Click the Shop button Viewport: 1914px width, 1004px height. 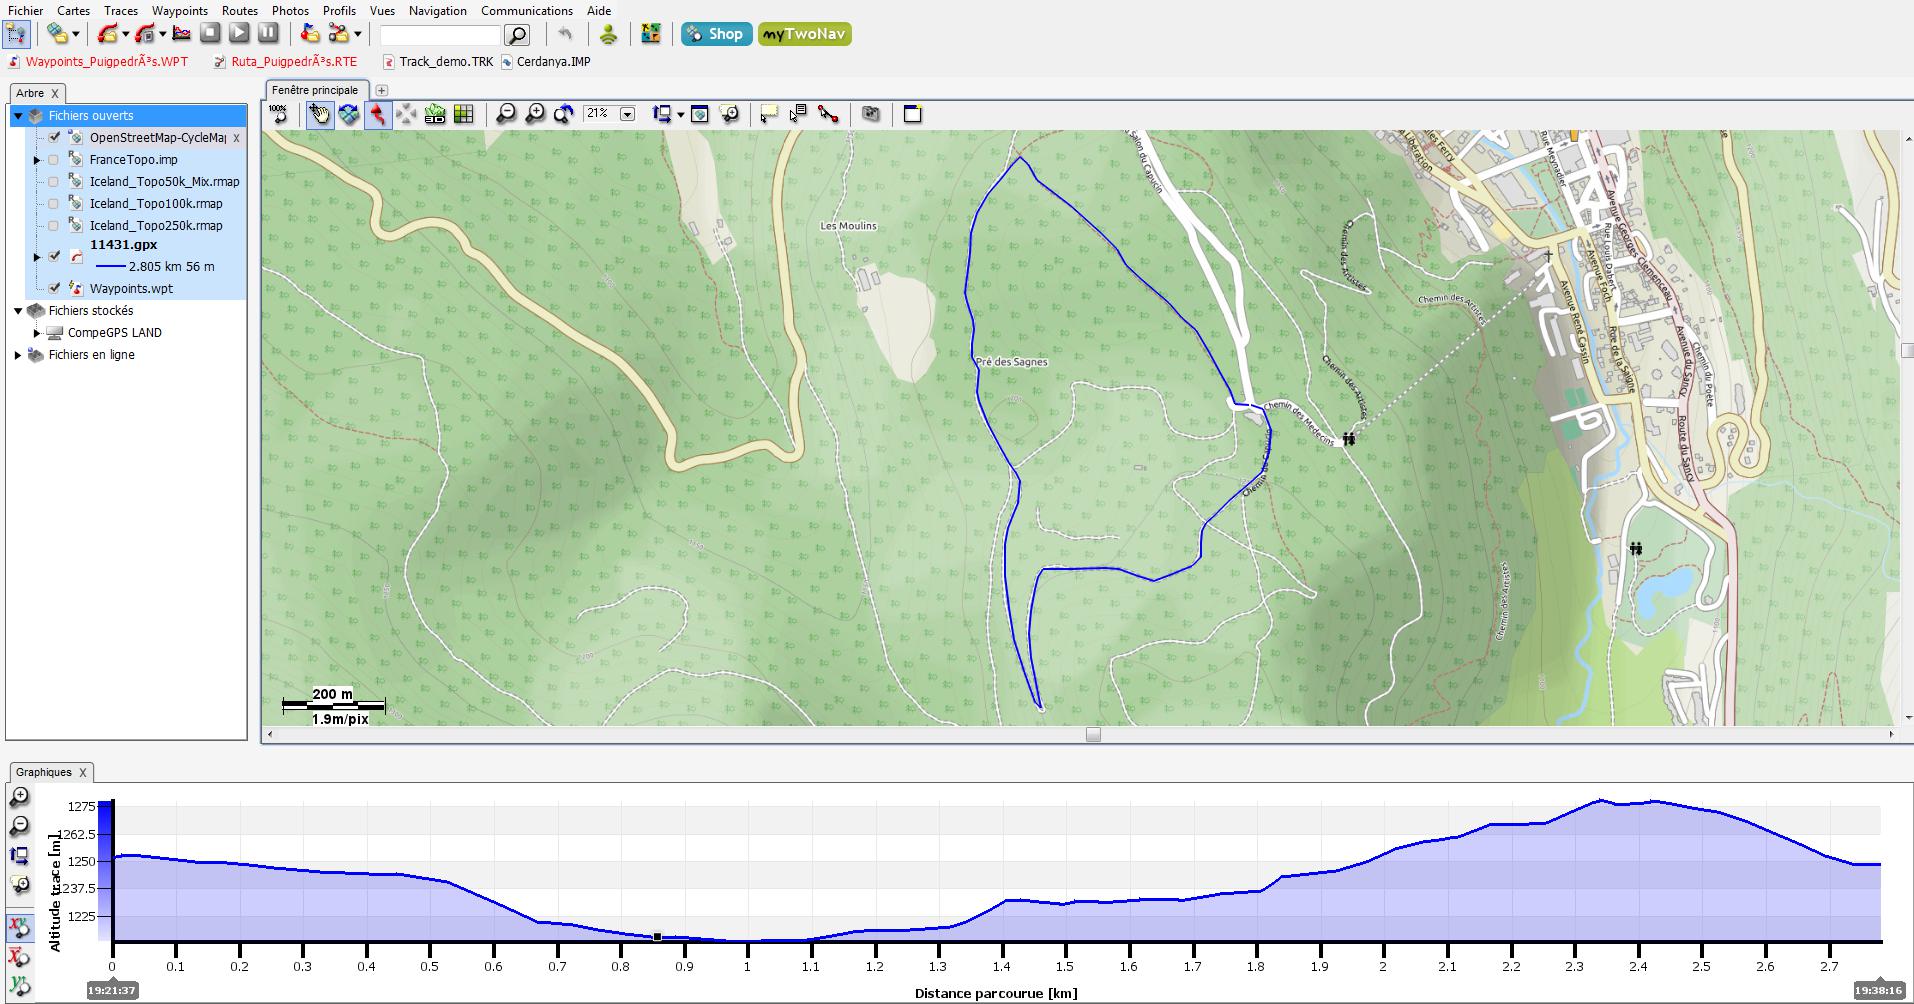[x=716, y=34]
